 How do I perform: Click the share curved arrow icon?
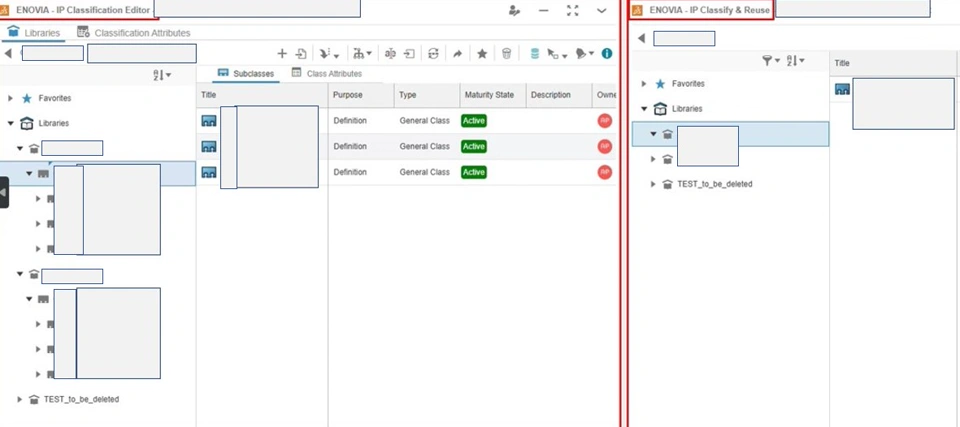click(457, 54)
